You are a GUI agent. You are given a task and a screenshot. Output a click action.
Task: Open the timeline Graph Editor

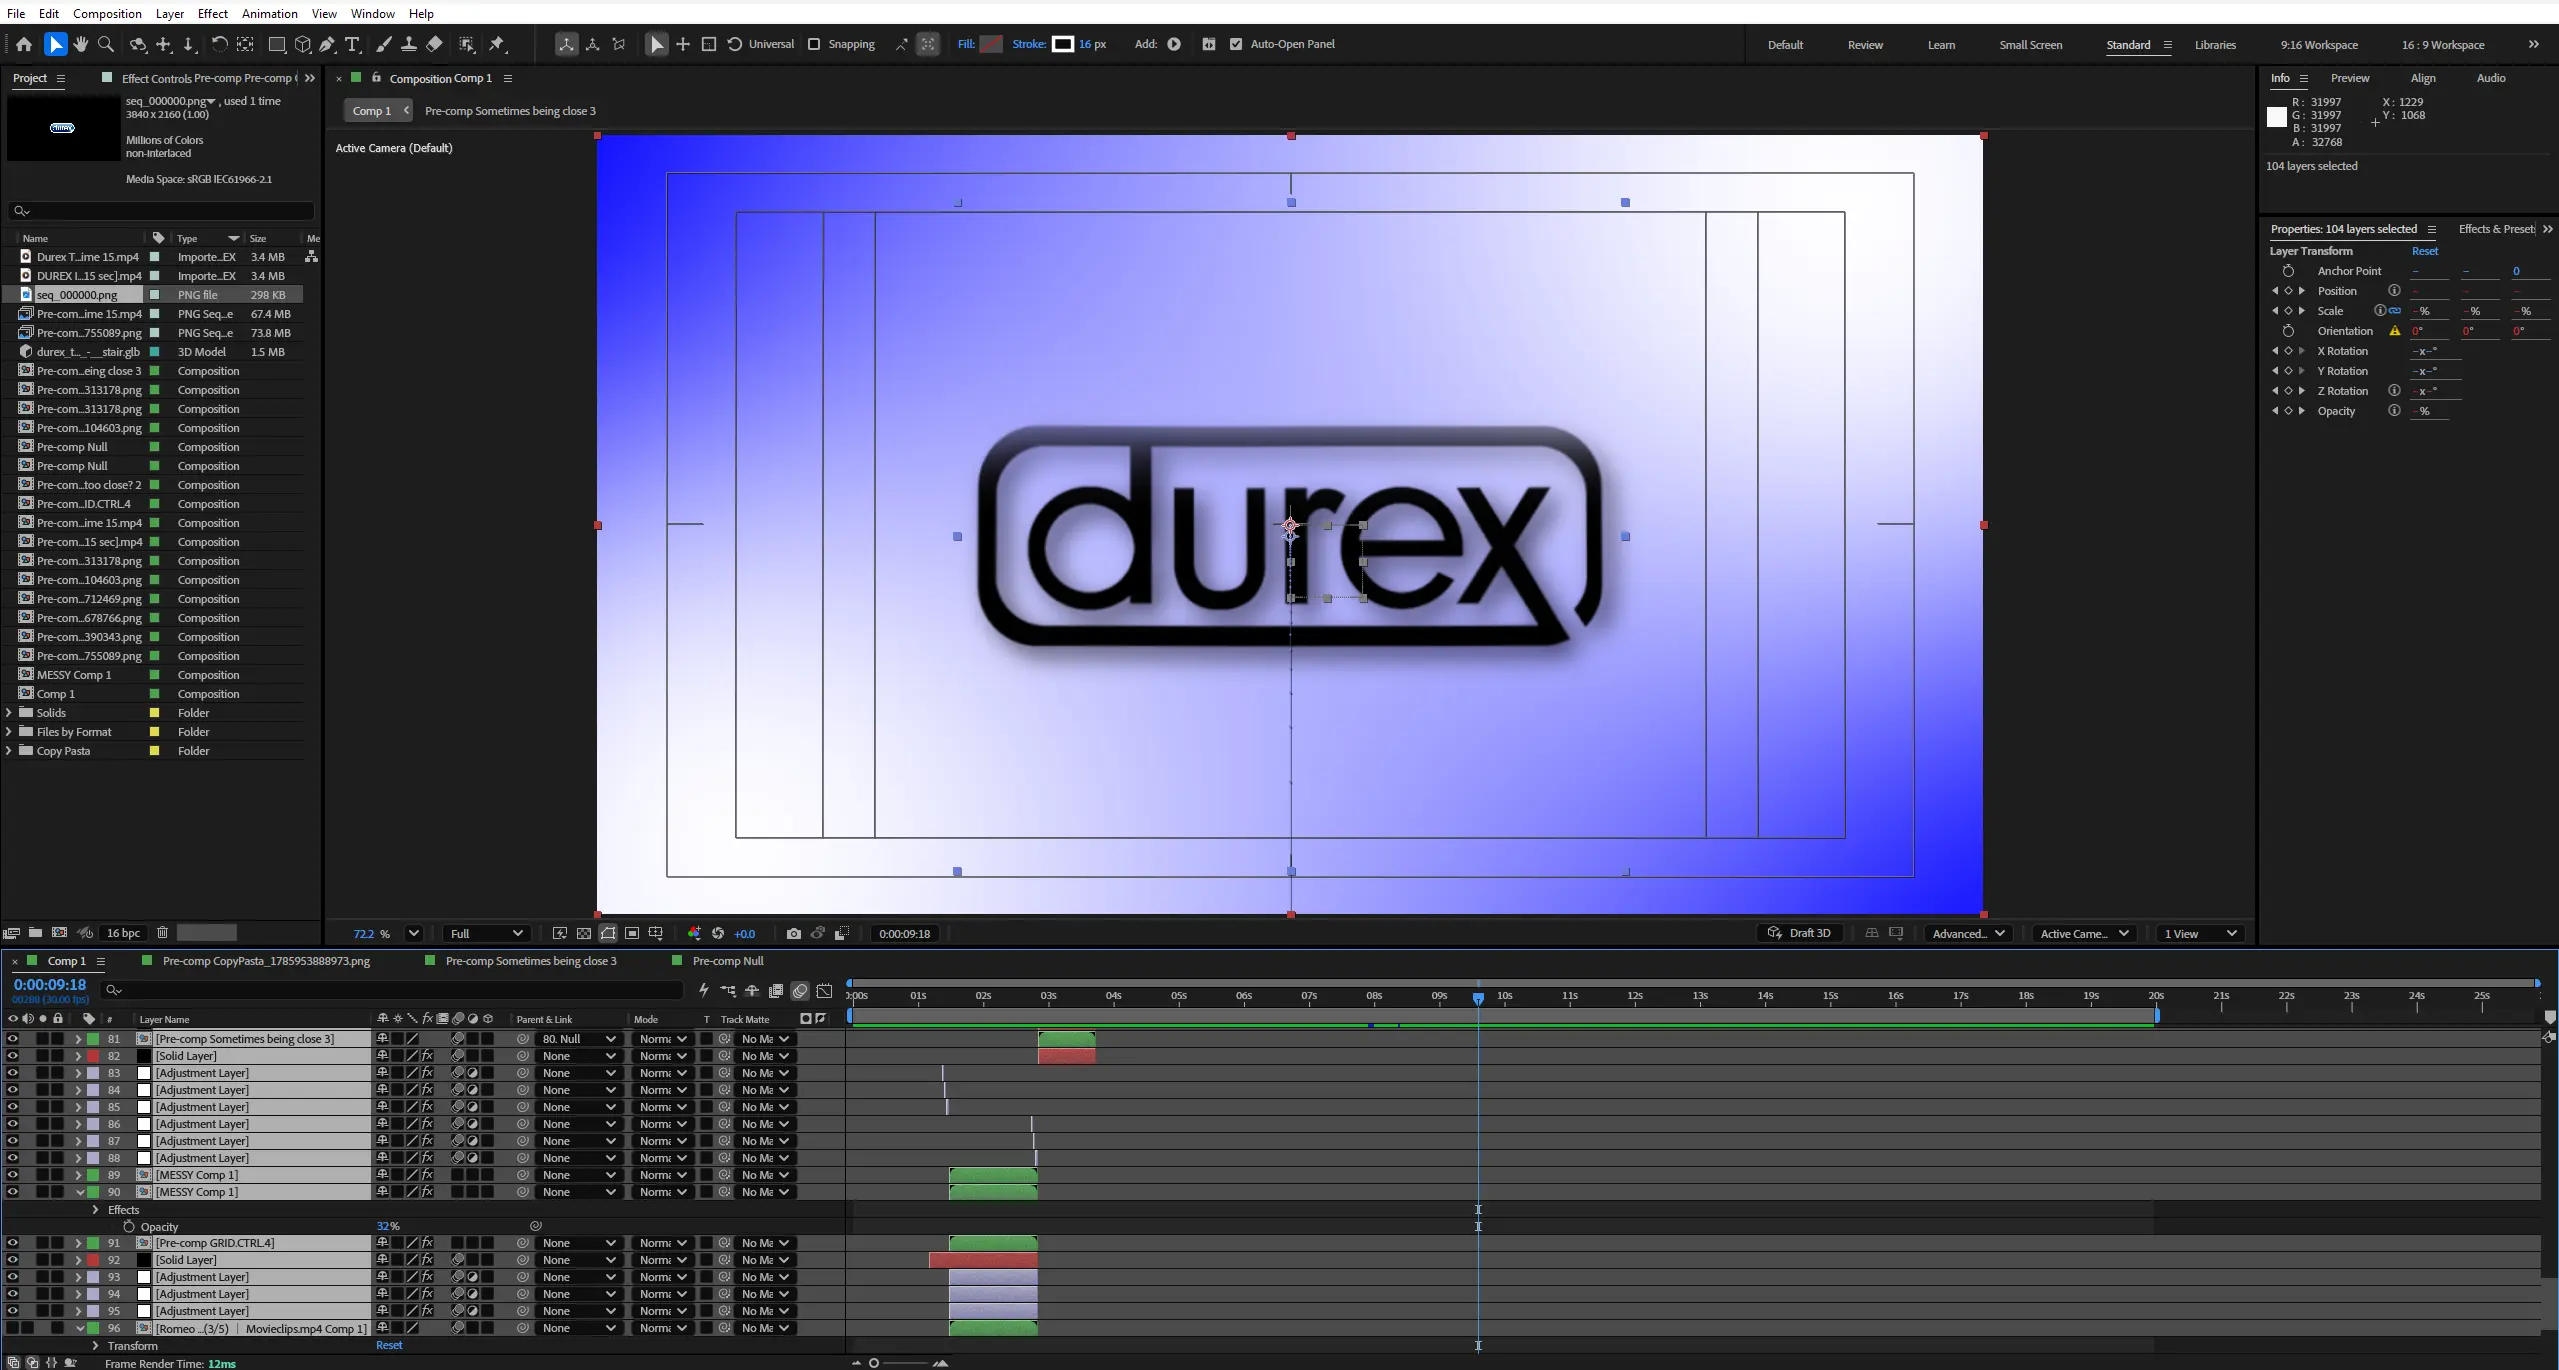[x=824, y=990]
